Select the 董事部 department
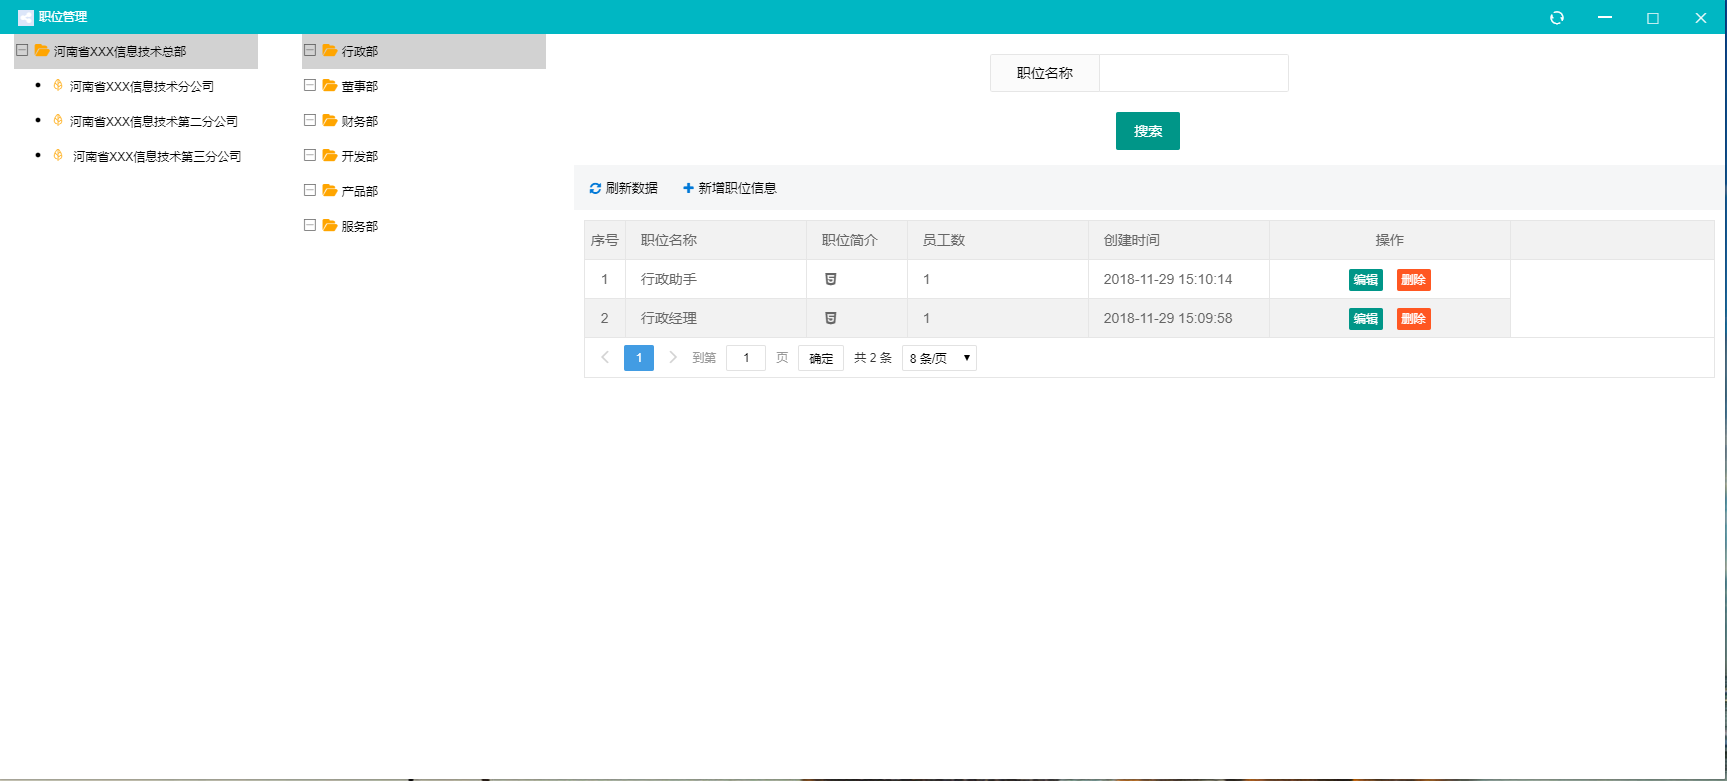The width and height of the screenshot is (1727, 781). tap(360, 86)
